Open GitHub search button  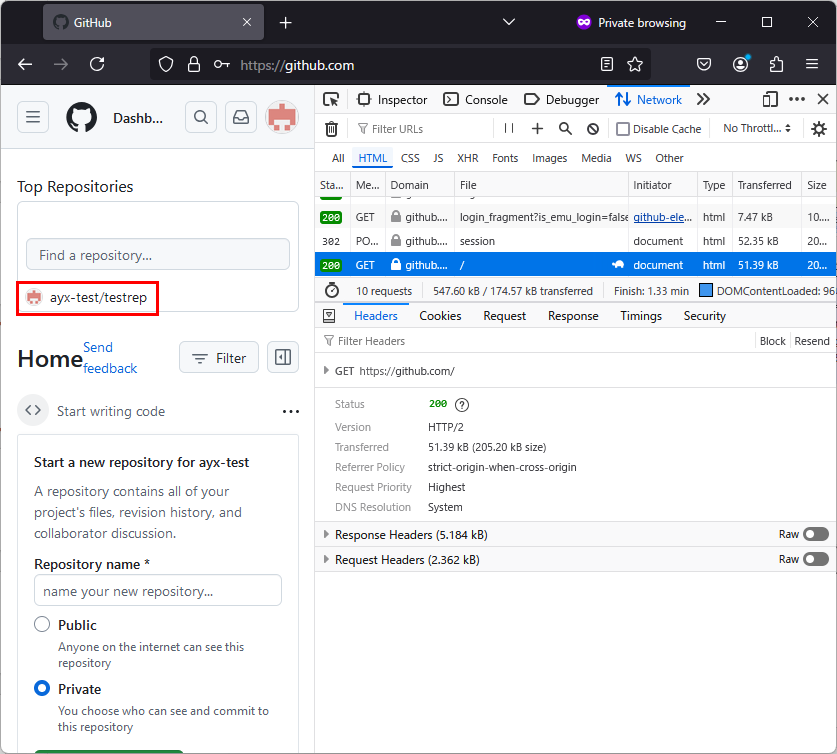click(201, 117)
